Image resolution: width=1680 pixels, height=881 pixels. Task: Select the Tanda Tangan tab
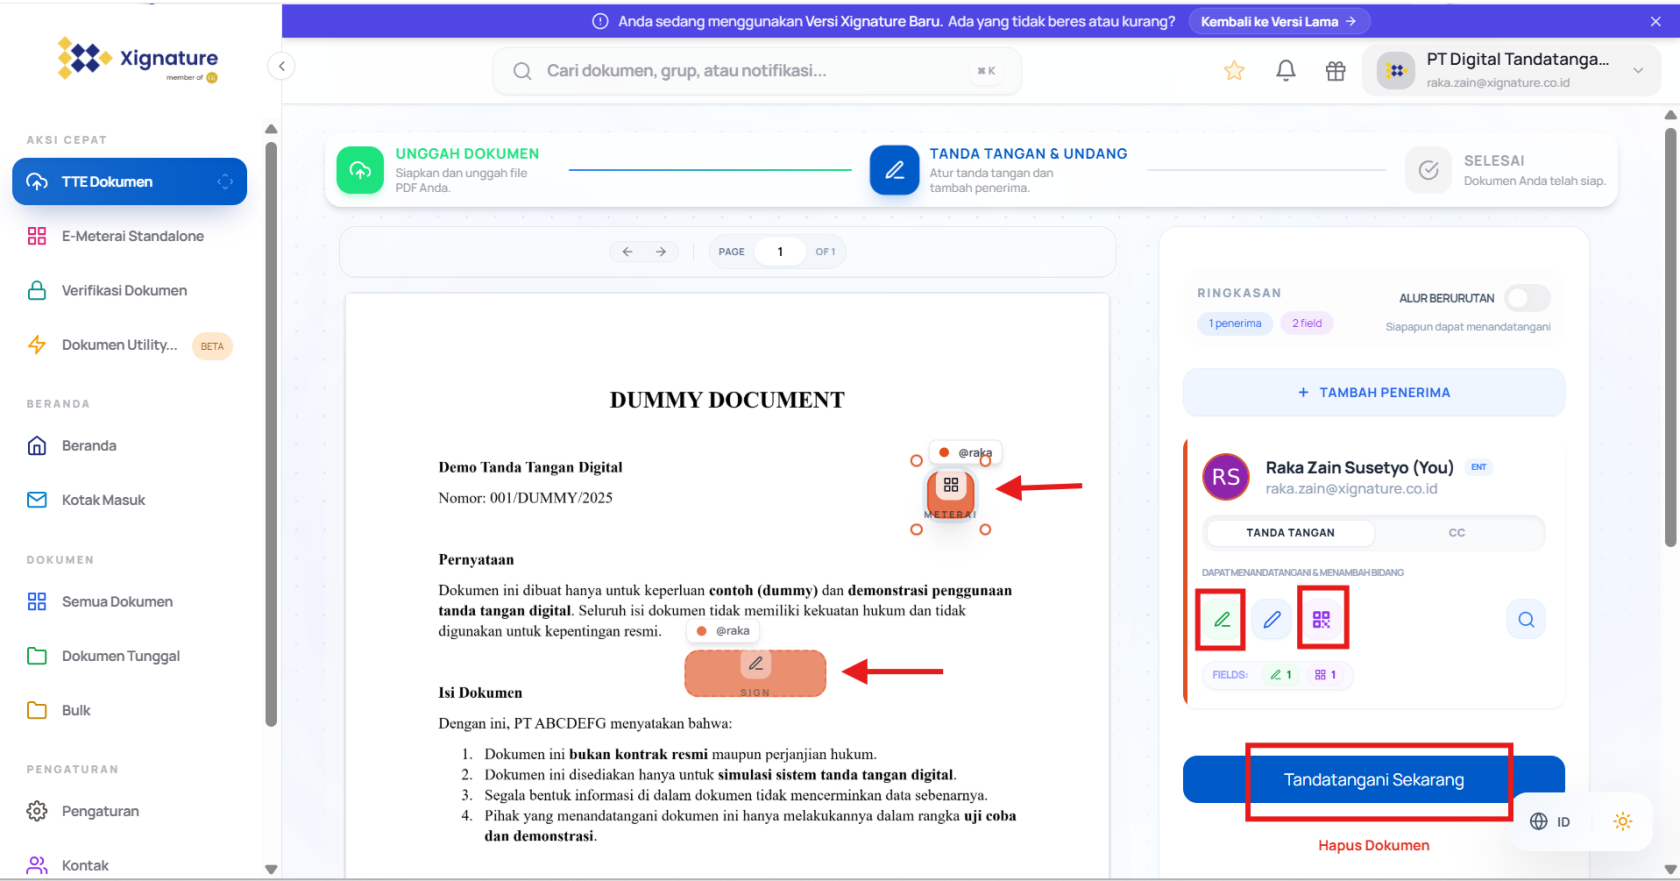[x=1290, y=533]
